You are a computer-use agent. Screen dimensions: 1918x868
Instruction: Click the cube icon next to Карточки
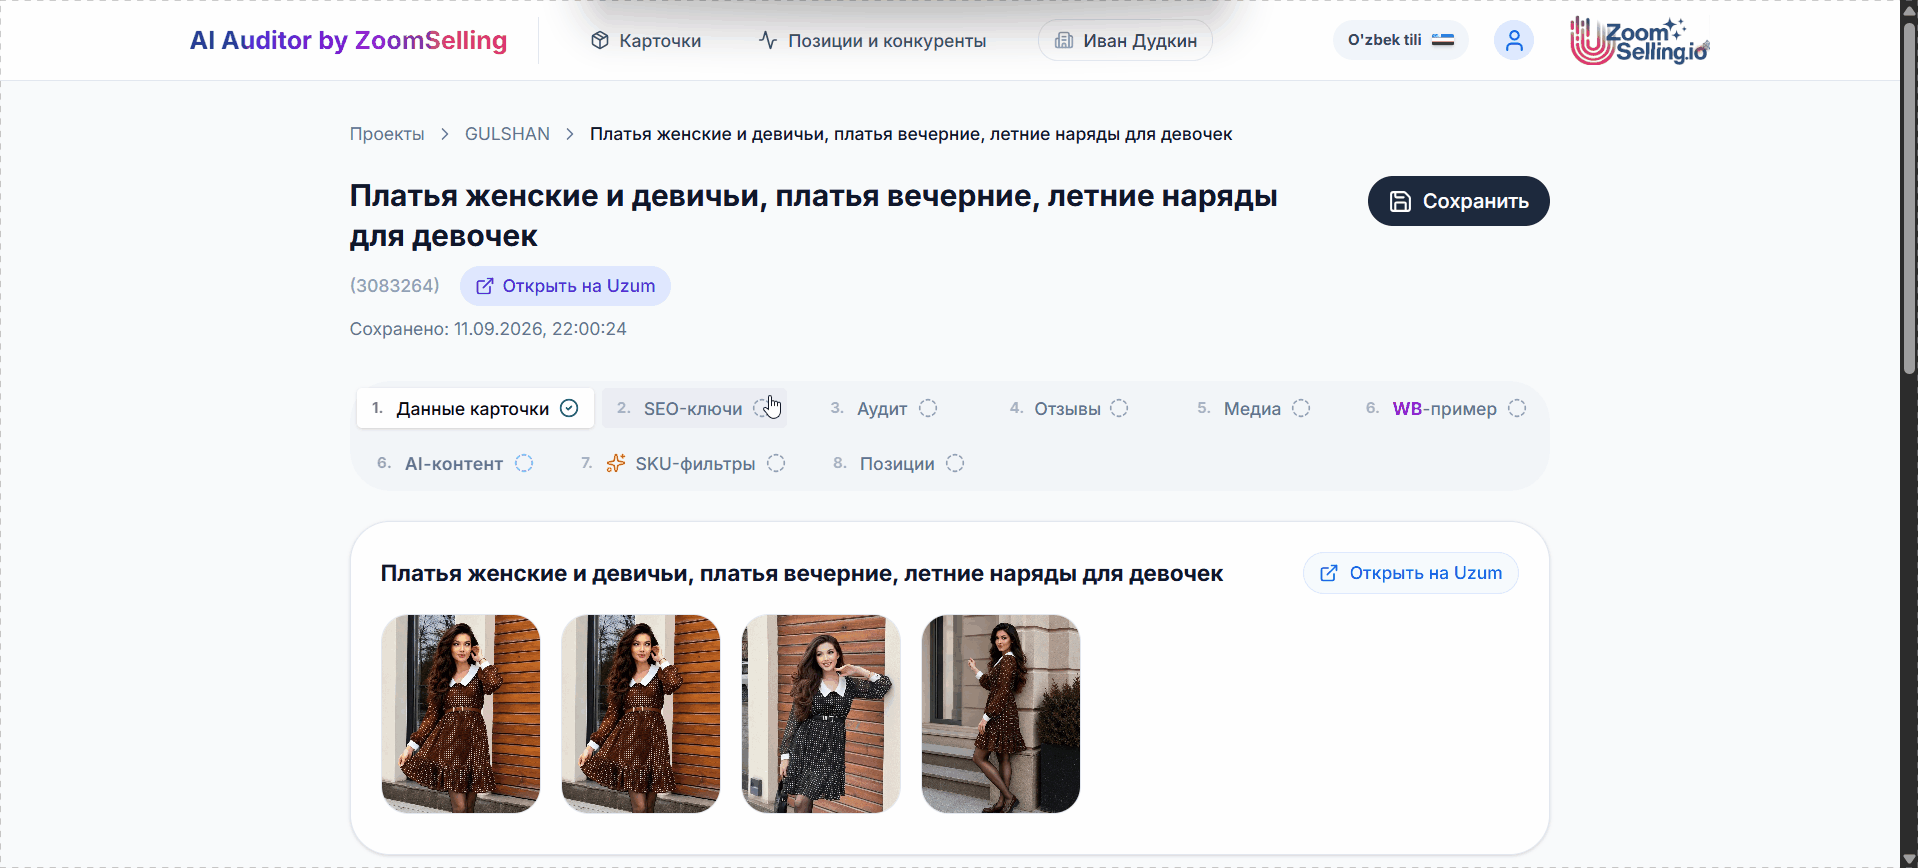coord(600,40)
